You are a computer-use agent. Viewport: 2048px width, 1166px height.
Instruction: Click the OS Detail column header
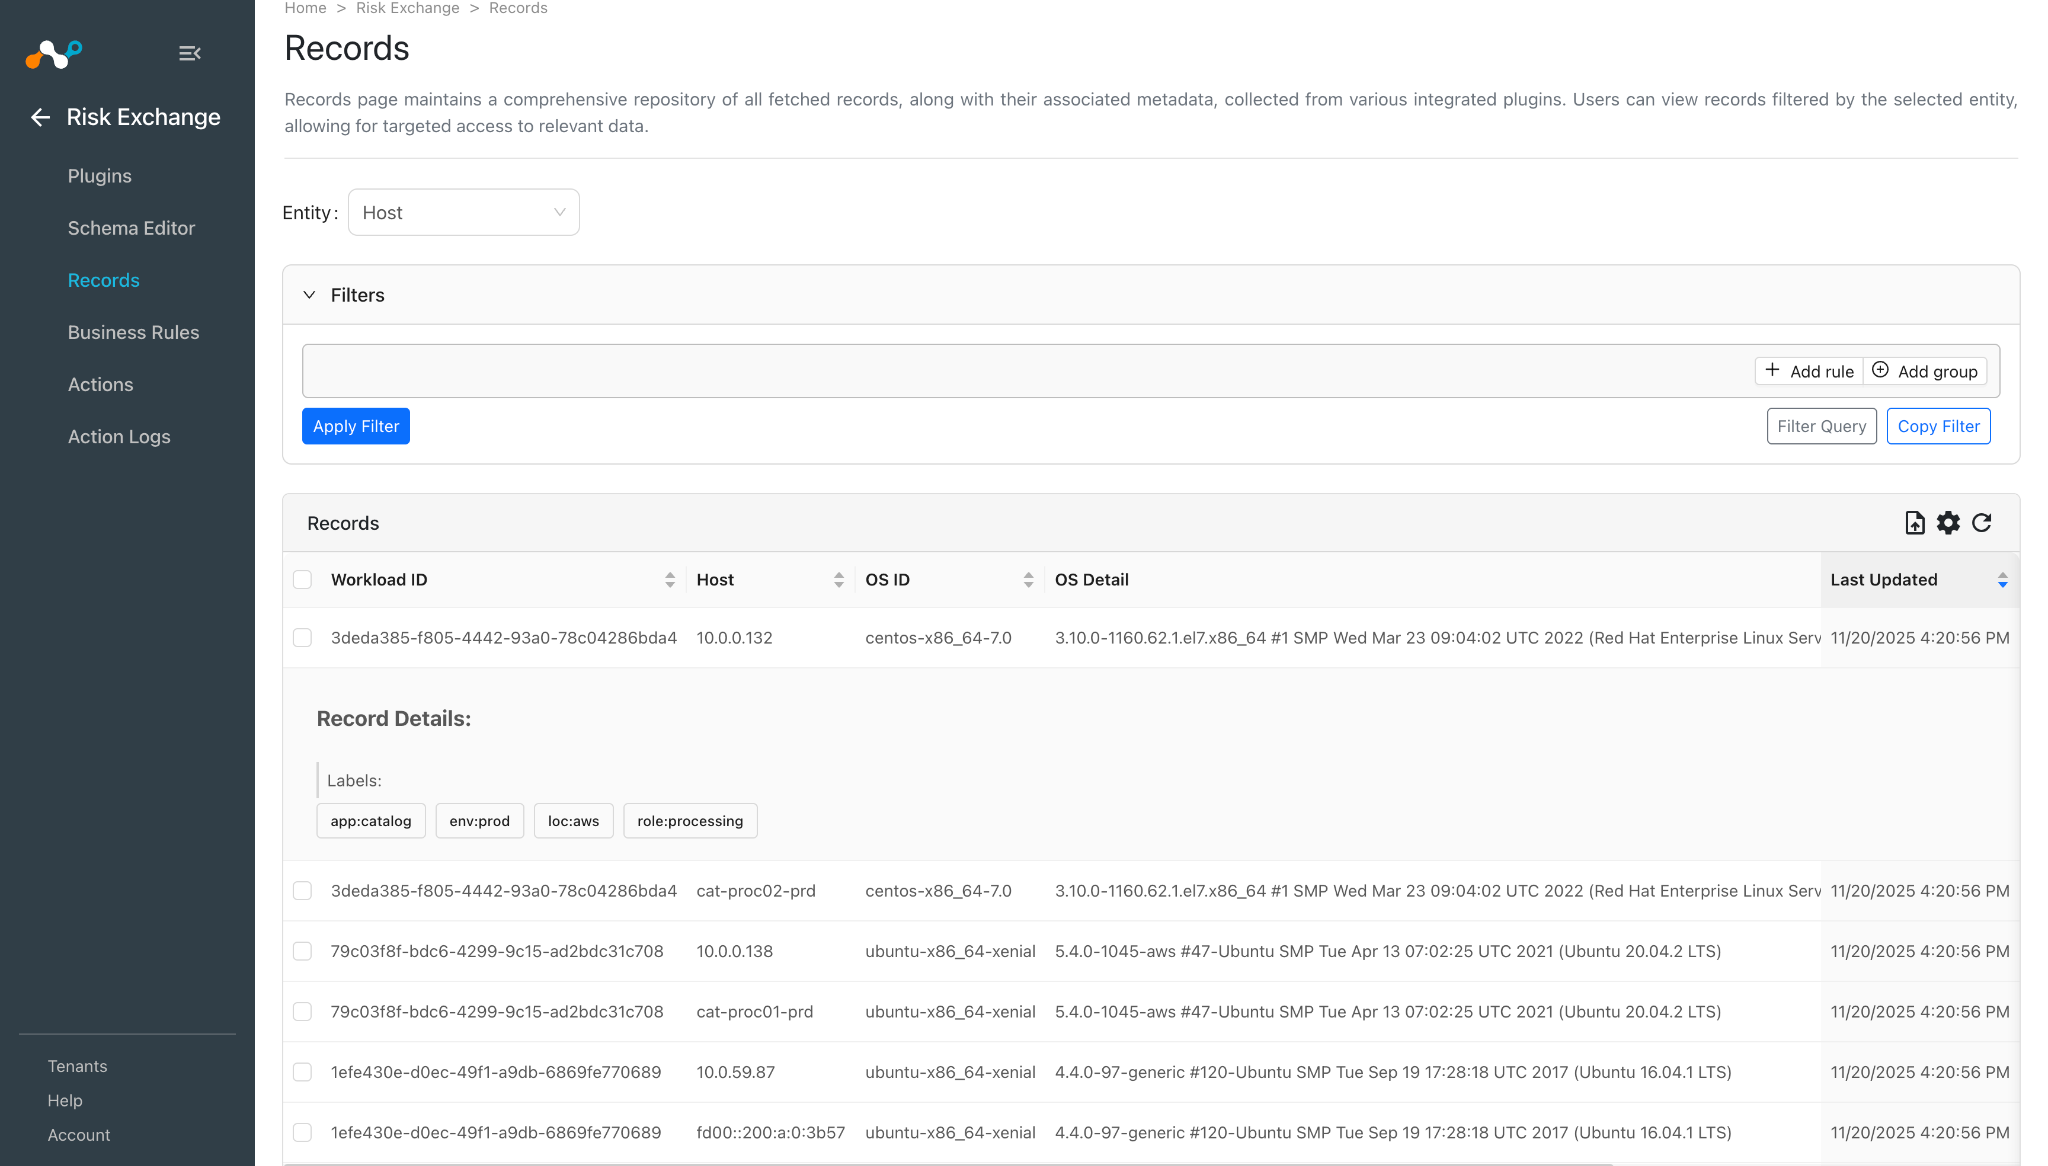pyautogui.click(x=1092, y=580)
